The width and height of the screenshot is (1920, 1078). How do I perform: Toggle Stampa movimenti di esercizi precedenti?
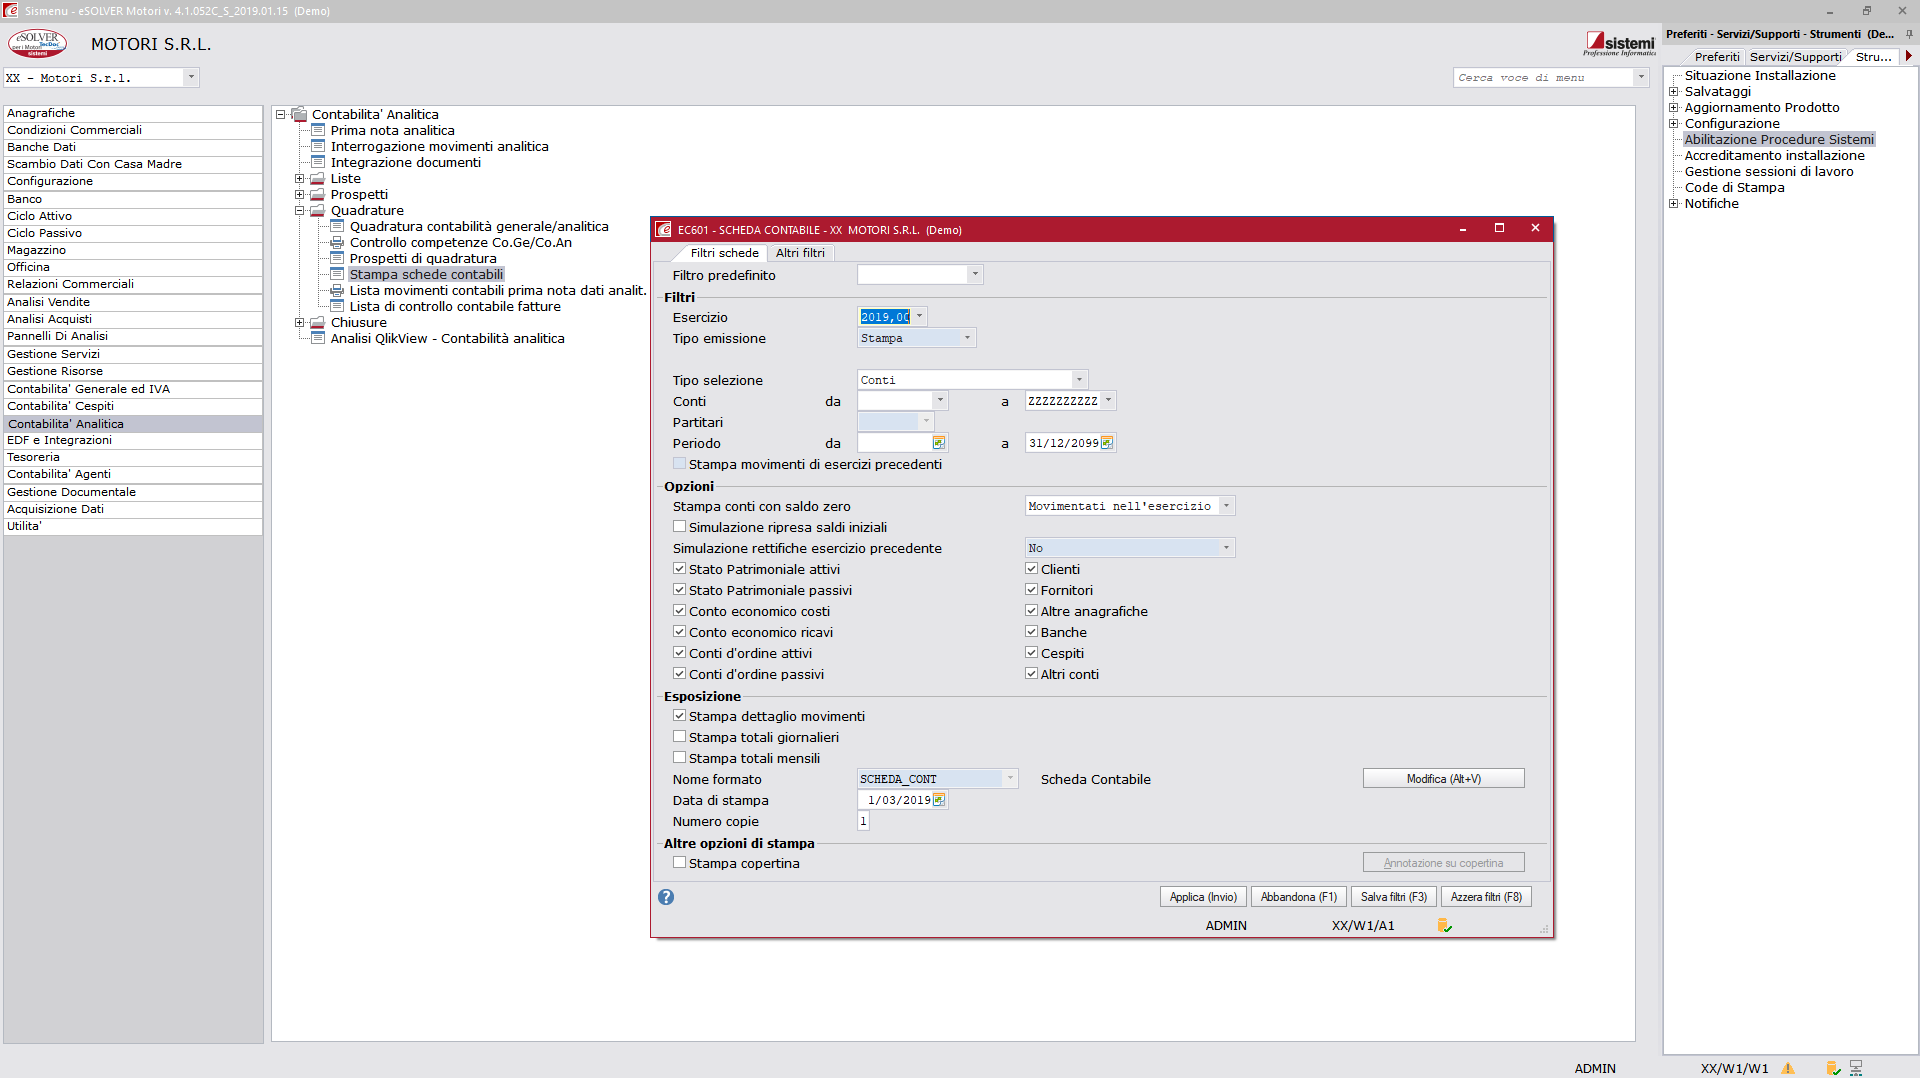pos(680,464)
